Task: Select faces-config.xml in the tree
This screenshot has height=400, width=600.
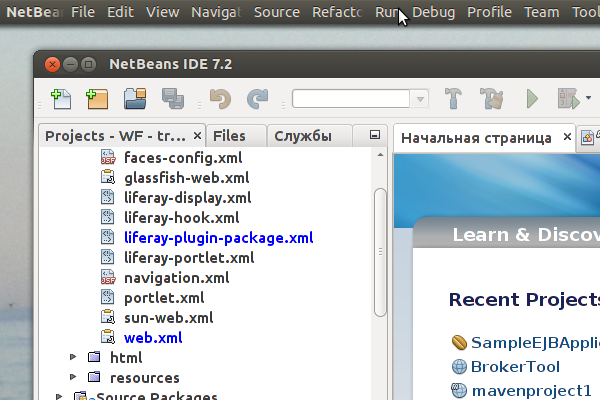Action: (x=183, y=158)
